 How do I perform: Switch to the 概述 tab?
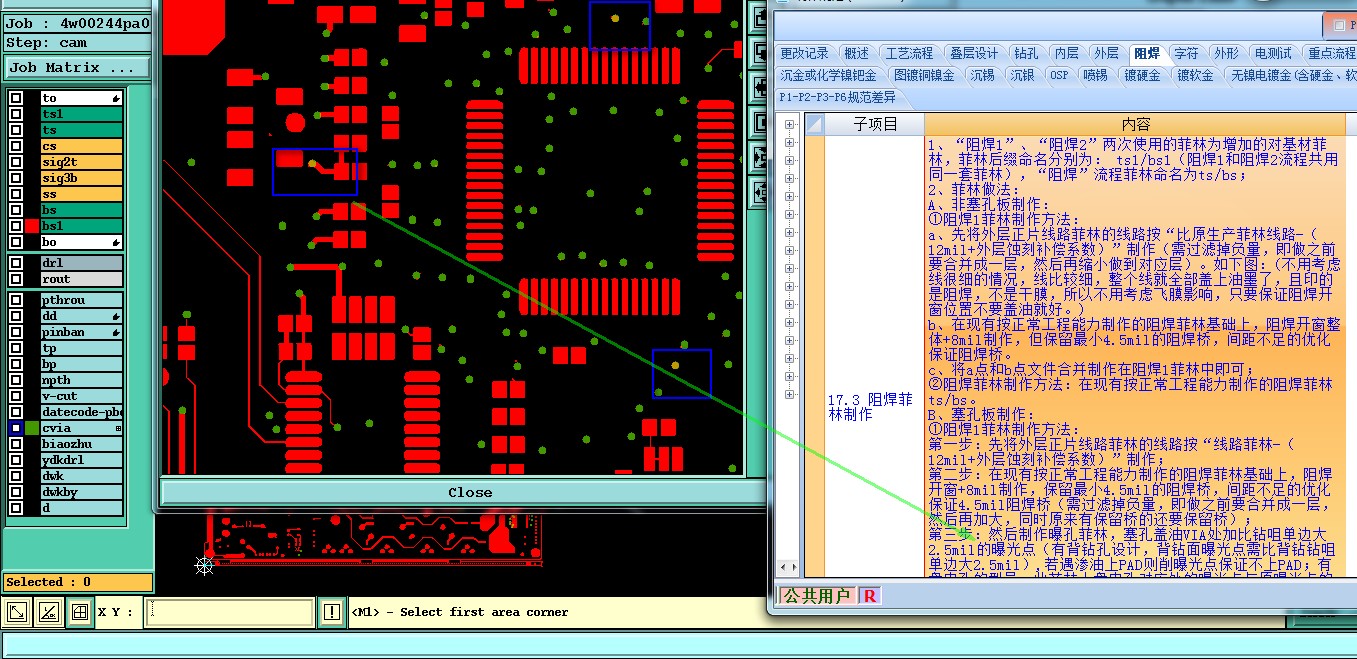point(856,53)
